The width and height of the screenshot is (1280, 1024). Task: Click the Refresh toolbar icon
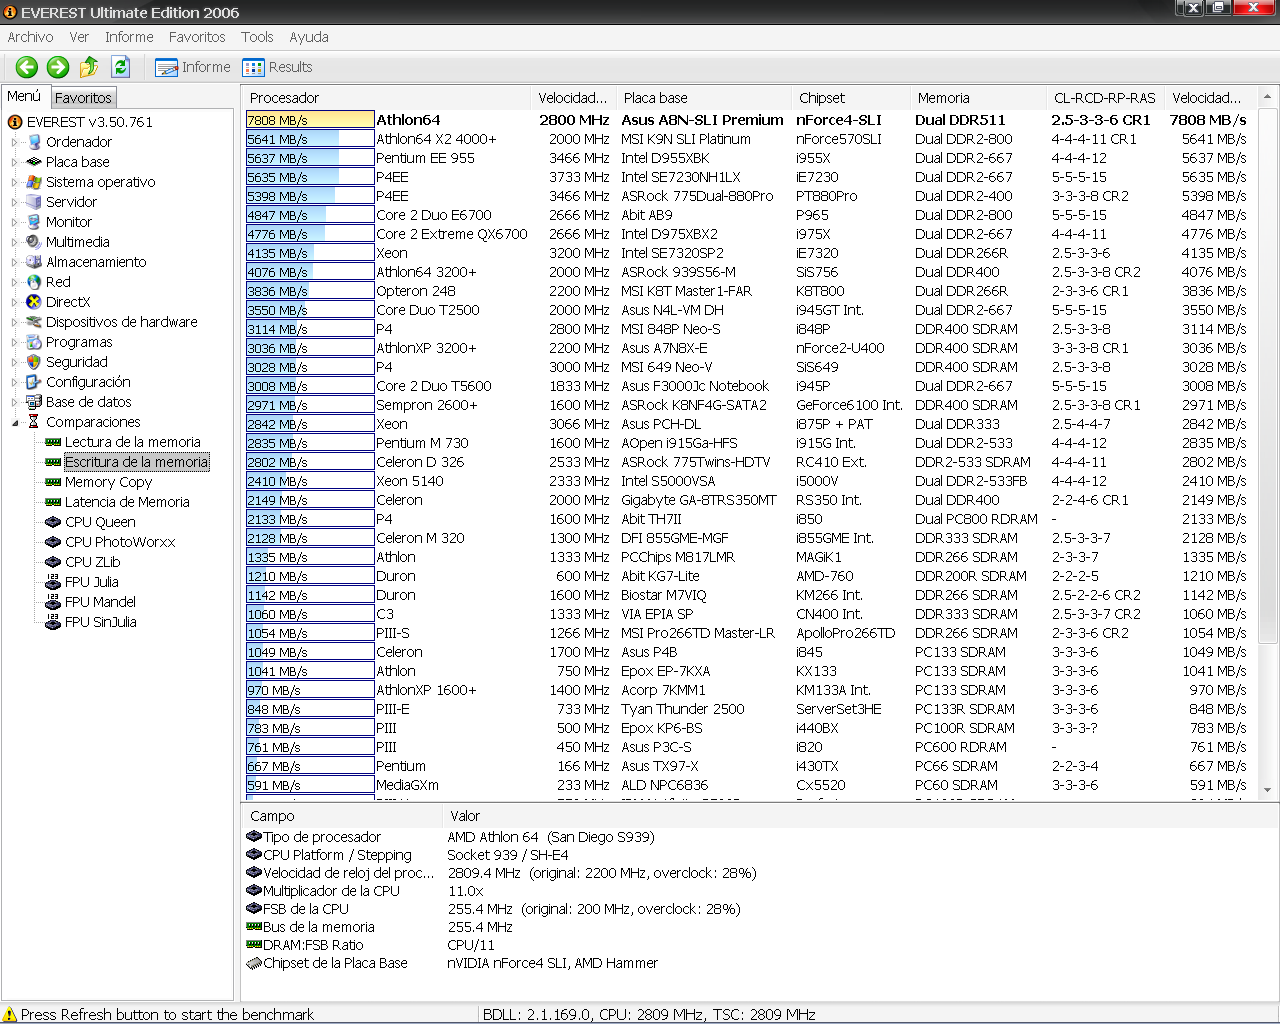point(120,67)
